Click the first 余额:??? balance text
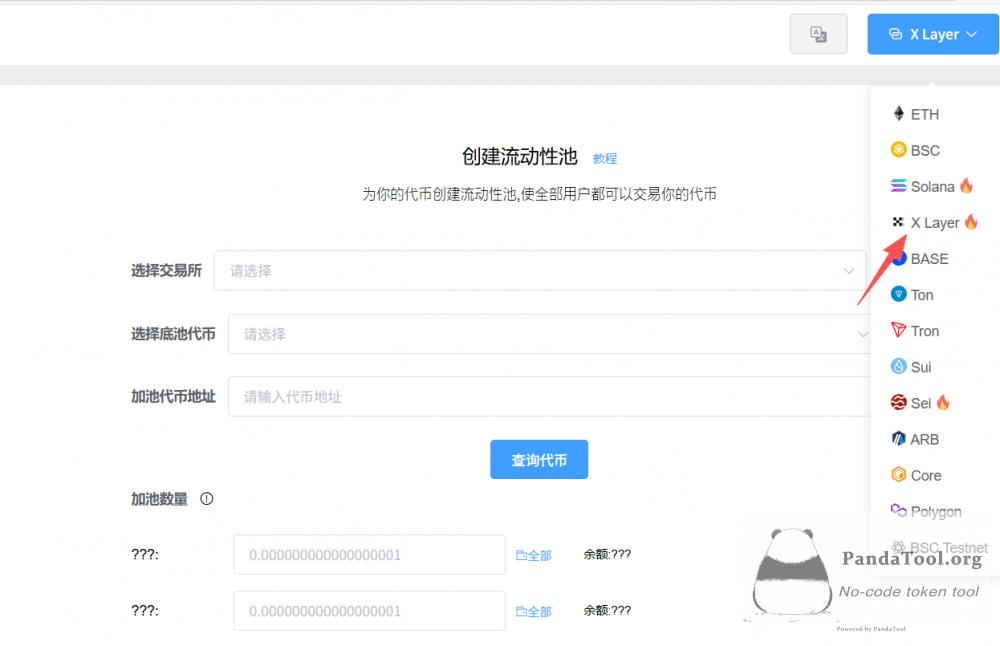Image resolution: width=1000 pixels, height=646 pixels. coord(607,554)
